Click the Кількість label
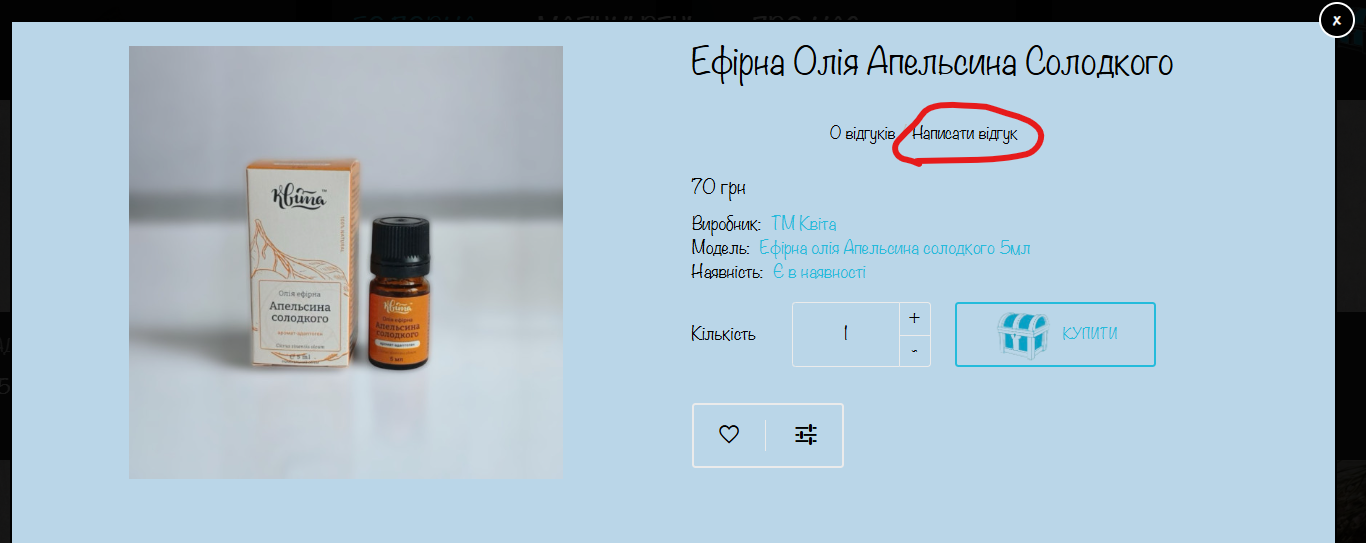Image resolution: width=1366 pixels, height=543 pixels. (723, 334)
